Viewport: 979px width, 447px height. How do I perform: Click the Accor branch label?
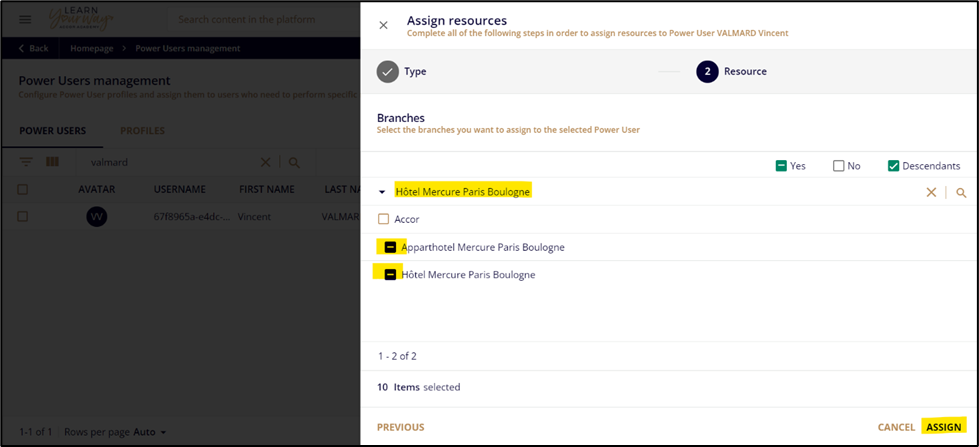tap(407, 220)
